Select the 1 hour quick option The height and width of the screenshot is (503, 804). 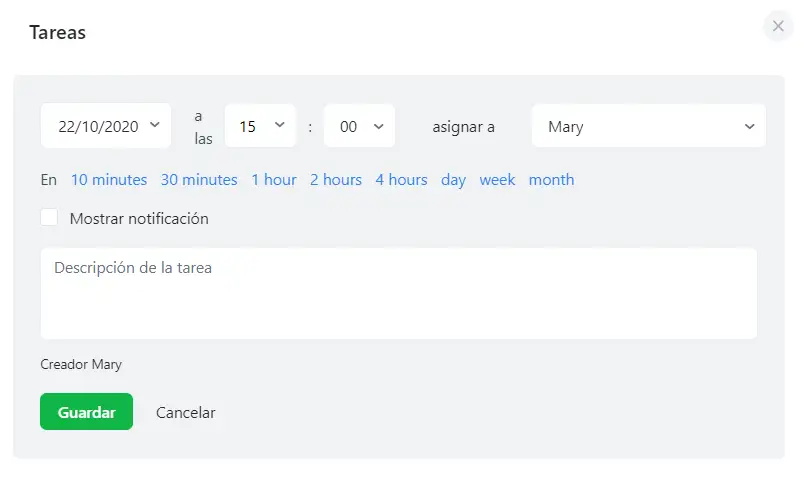pyautogui.click(x=274, y=180)
